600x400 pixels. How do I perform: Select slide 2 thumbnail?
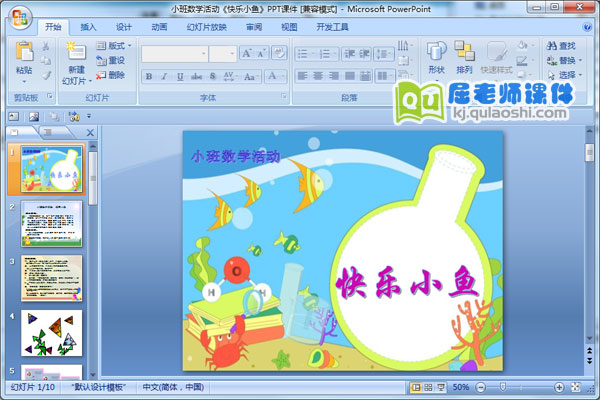pyautogui.click(x=52, y=224)
